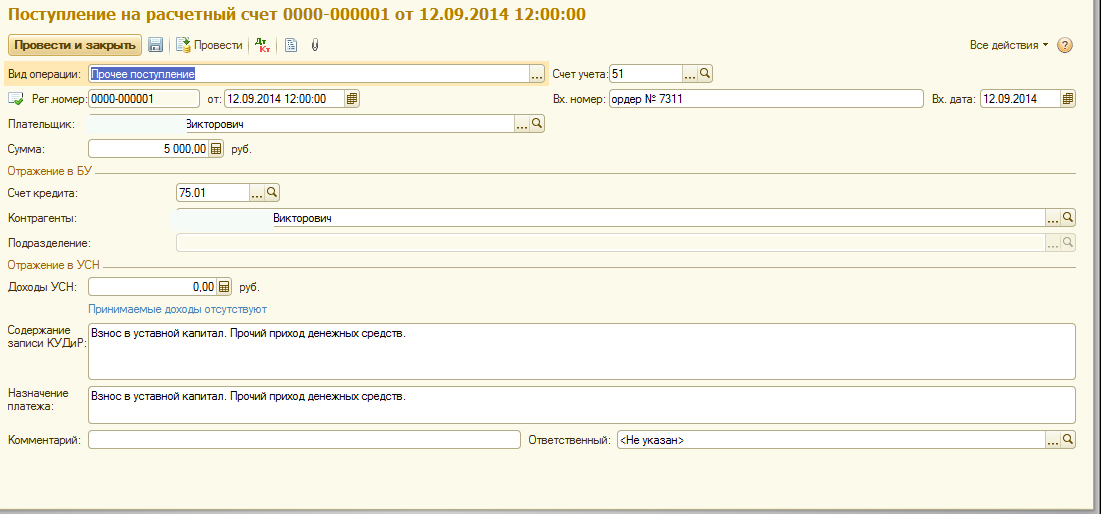Open the calendar picker for 'Вх. дата'
The width and height of the screenshot is (1101, 514).
pyautogui.click(x=1067, y=99)
